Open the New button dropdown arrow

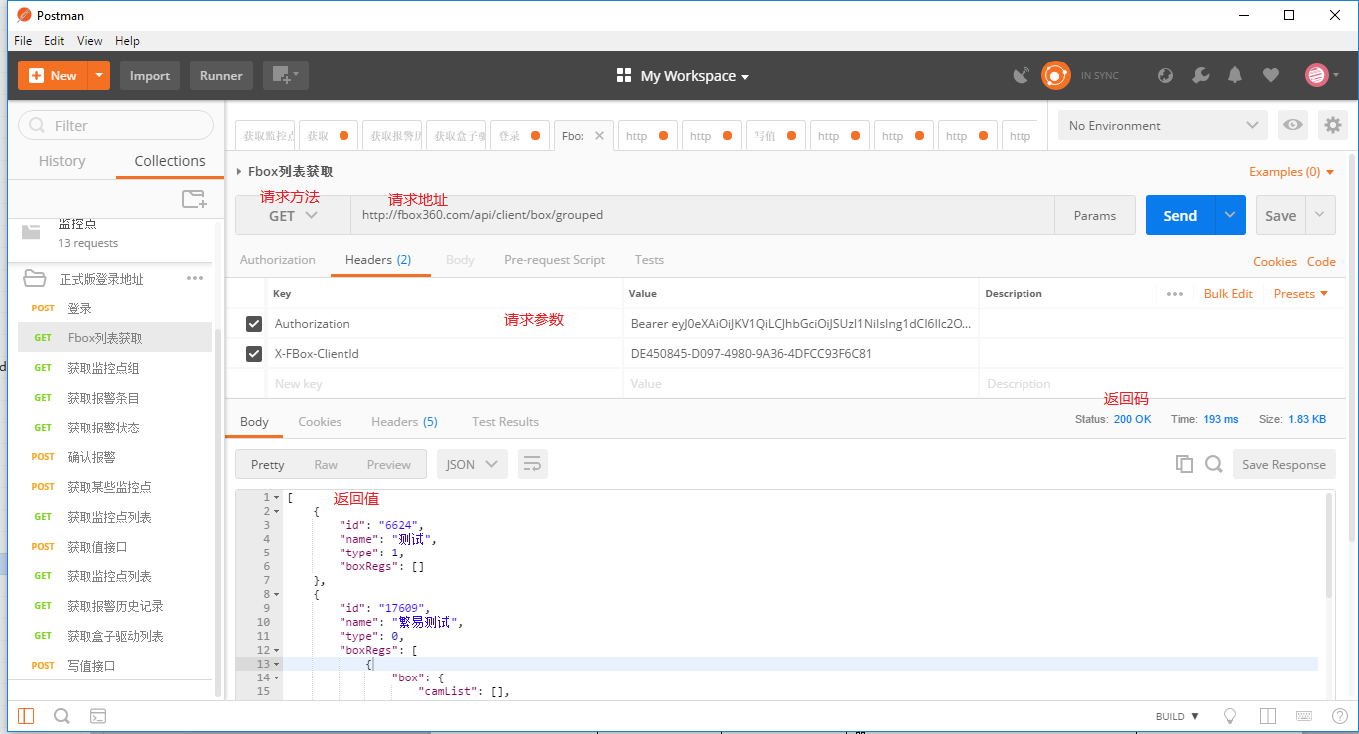(x=99, y=75)
